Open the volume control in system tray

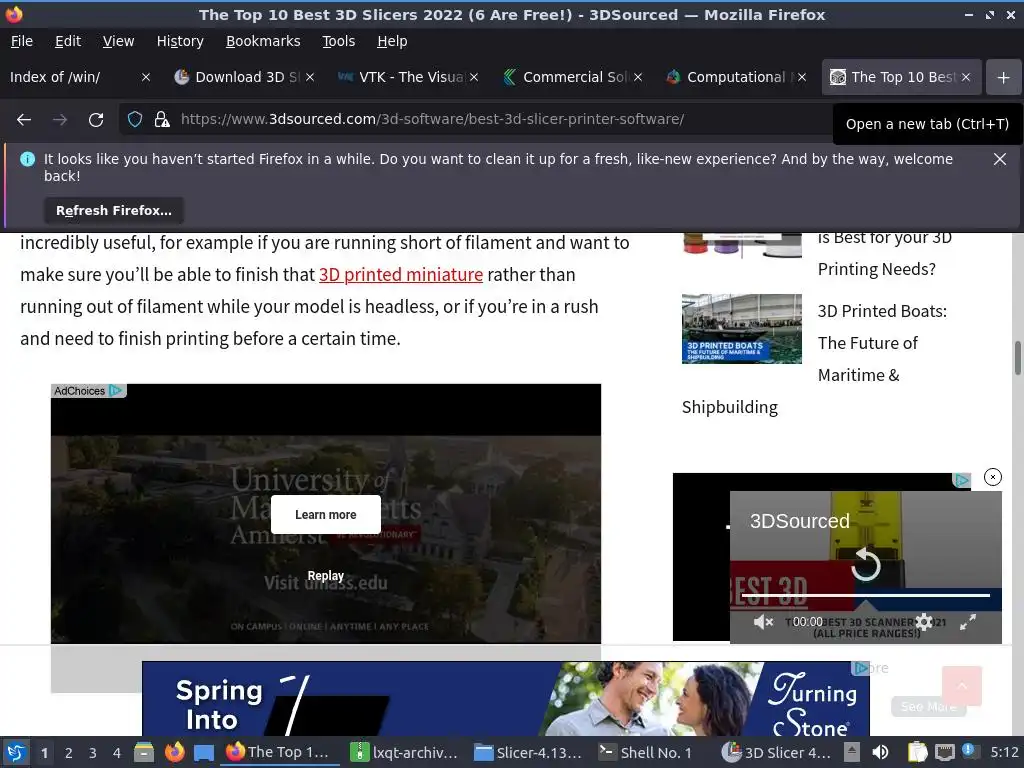point(880,752)
